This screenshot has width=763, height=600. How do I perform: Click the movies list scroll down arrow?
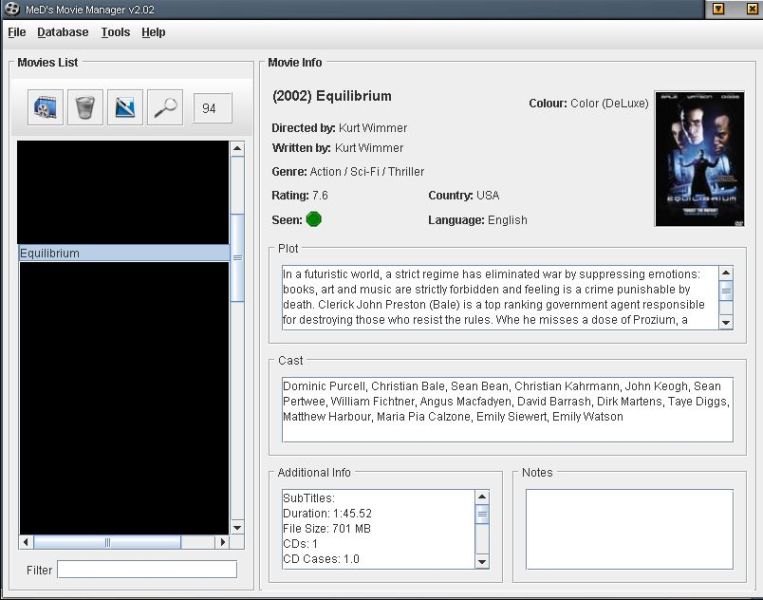click(237, 527)
